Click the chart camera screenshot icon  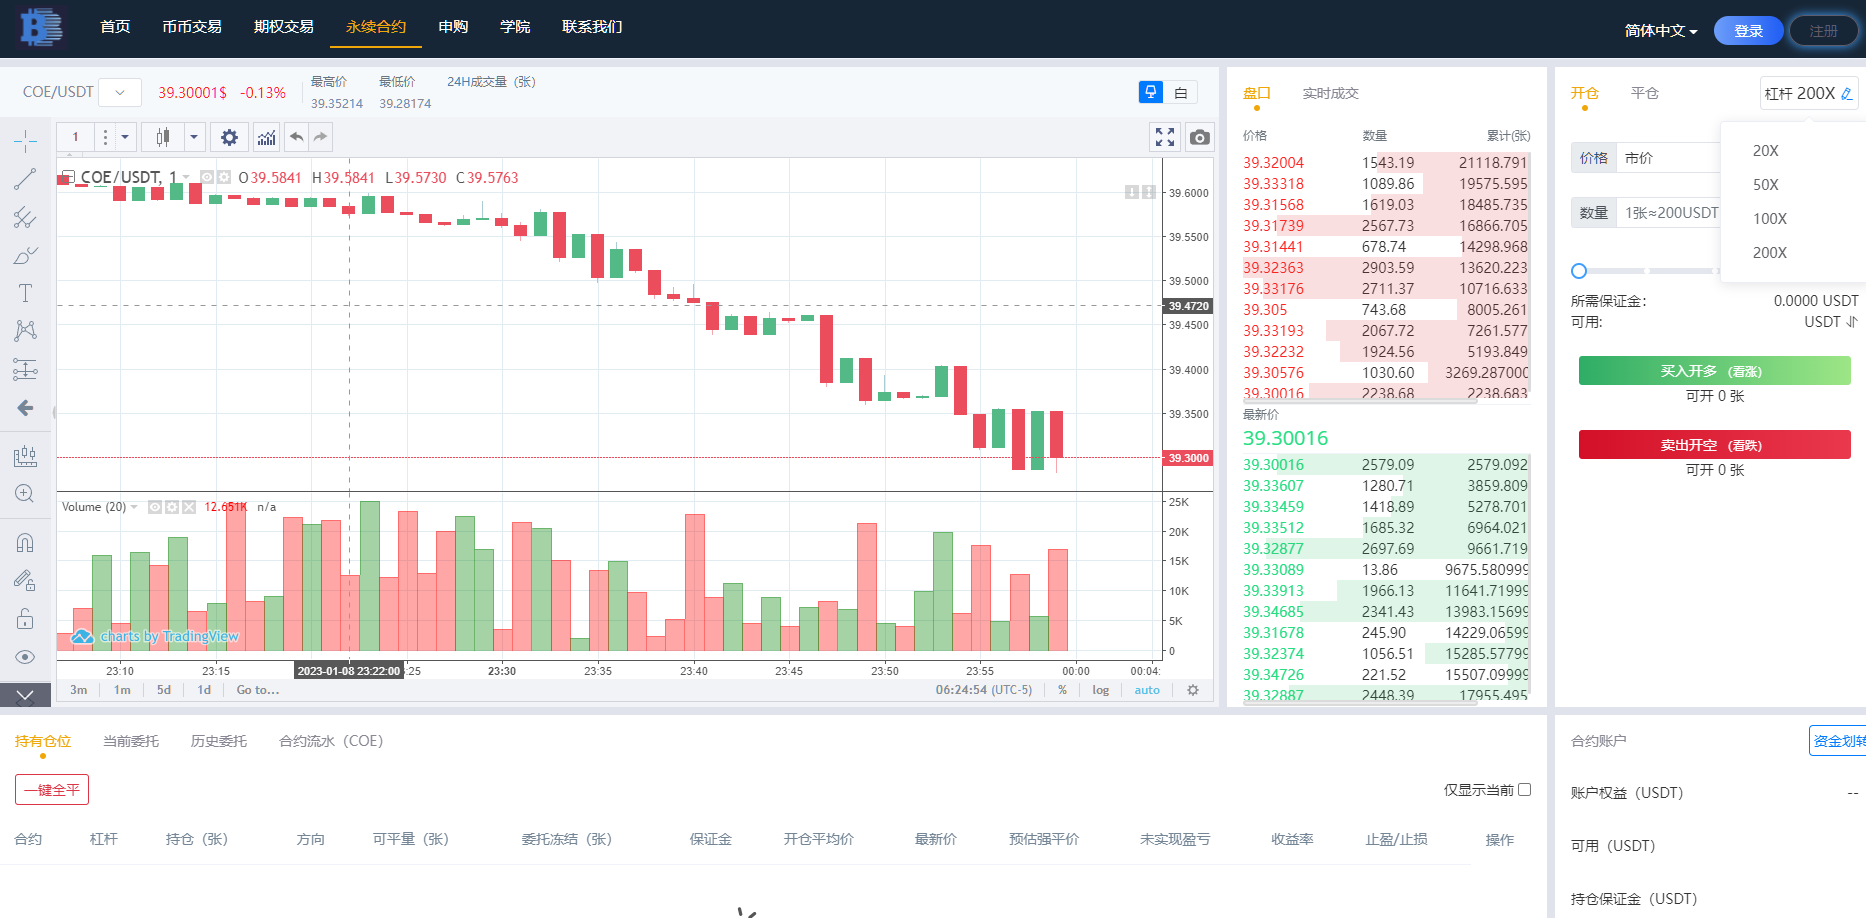1199,137
